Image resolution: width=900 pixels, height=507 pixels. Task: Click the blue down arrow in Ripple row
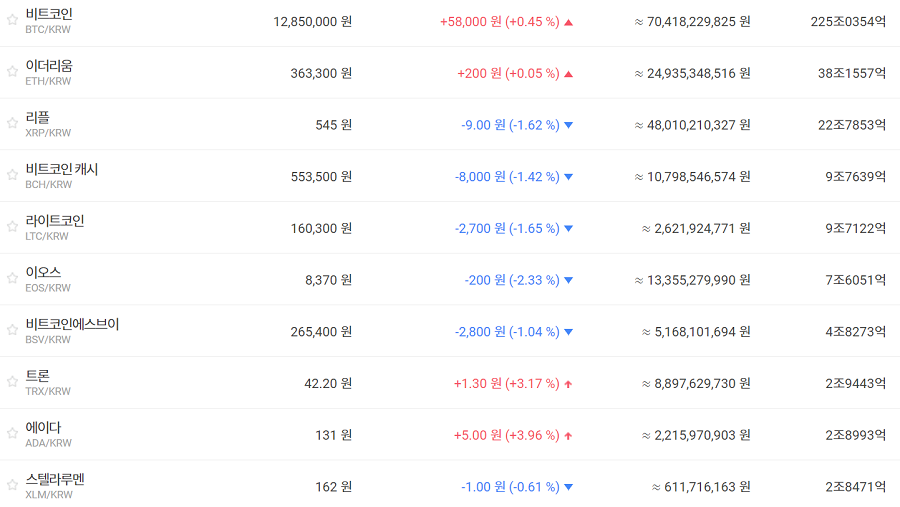(569, 125)
